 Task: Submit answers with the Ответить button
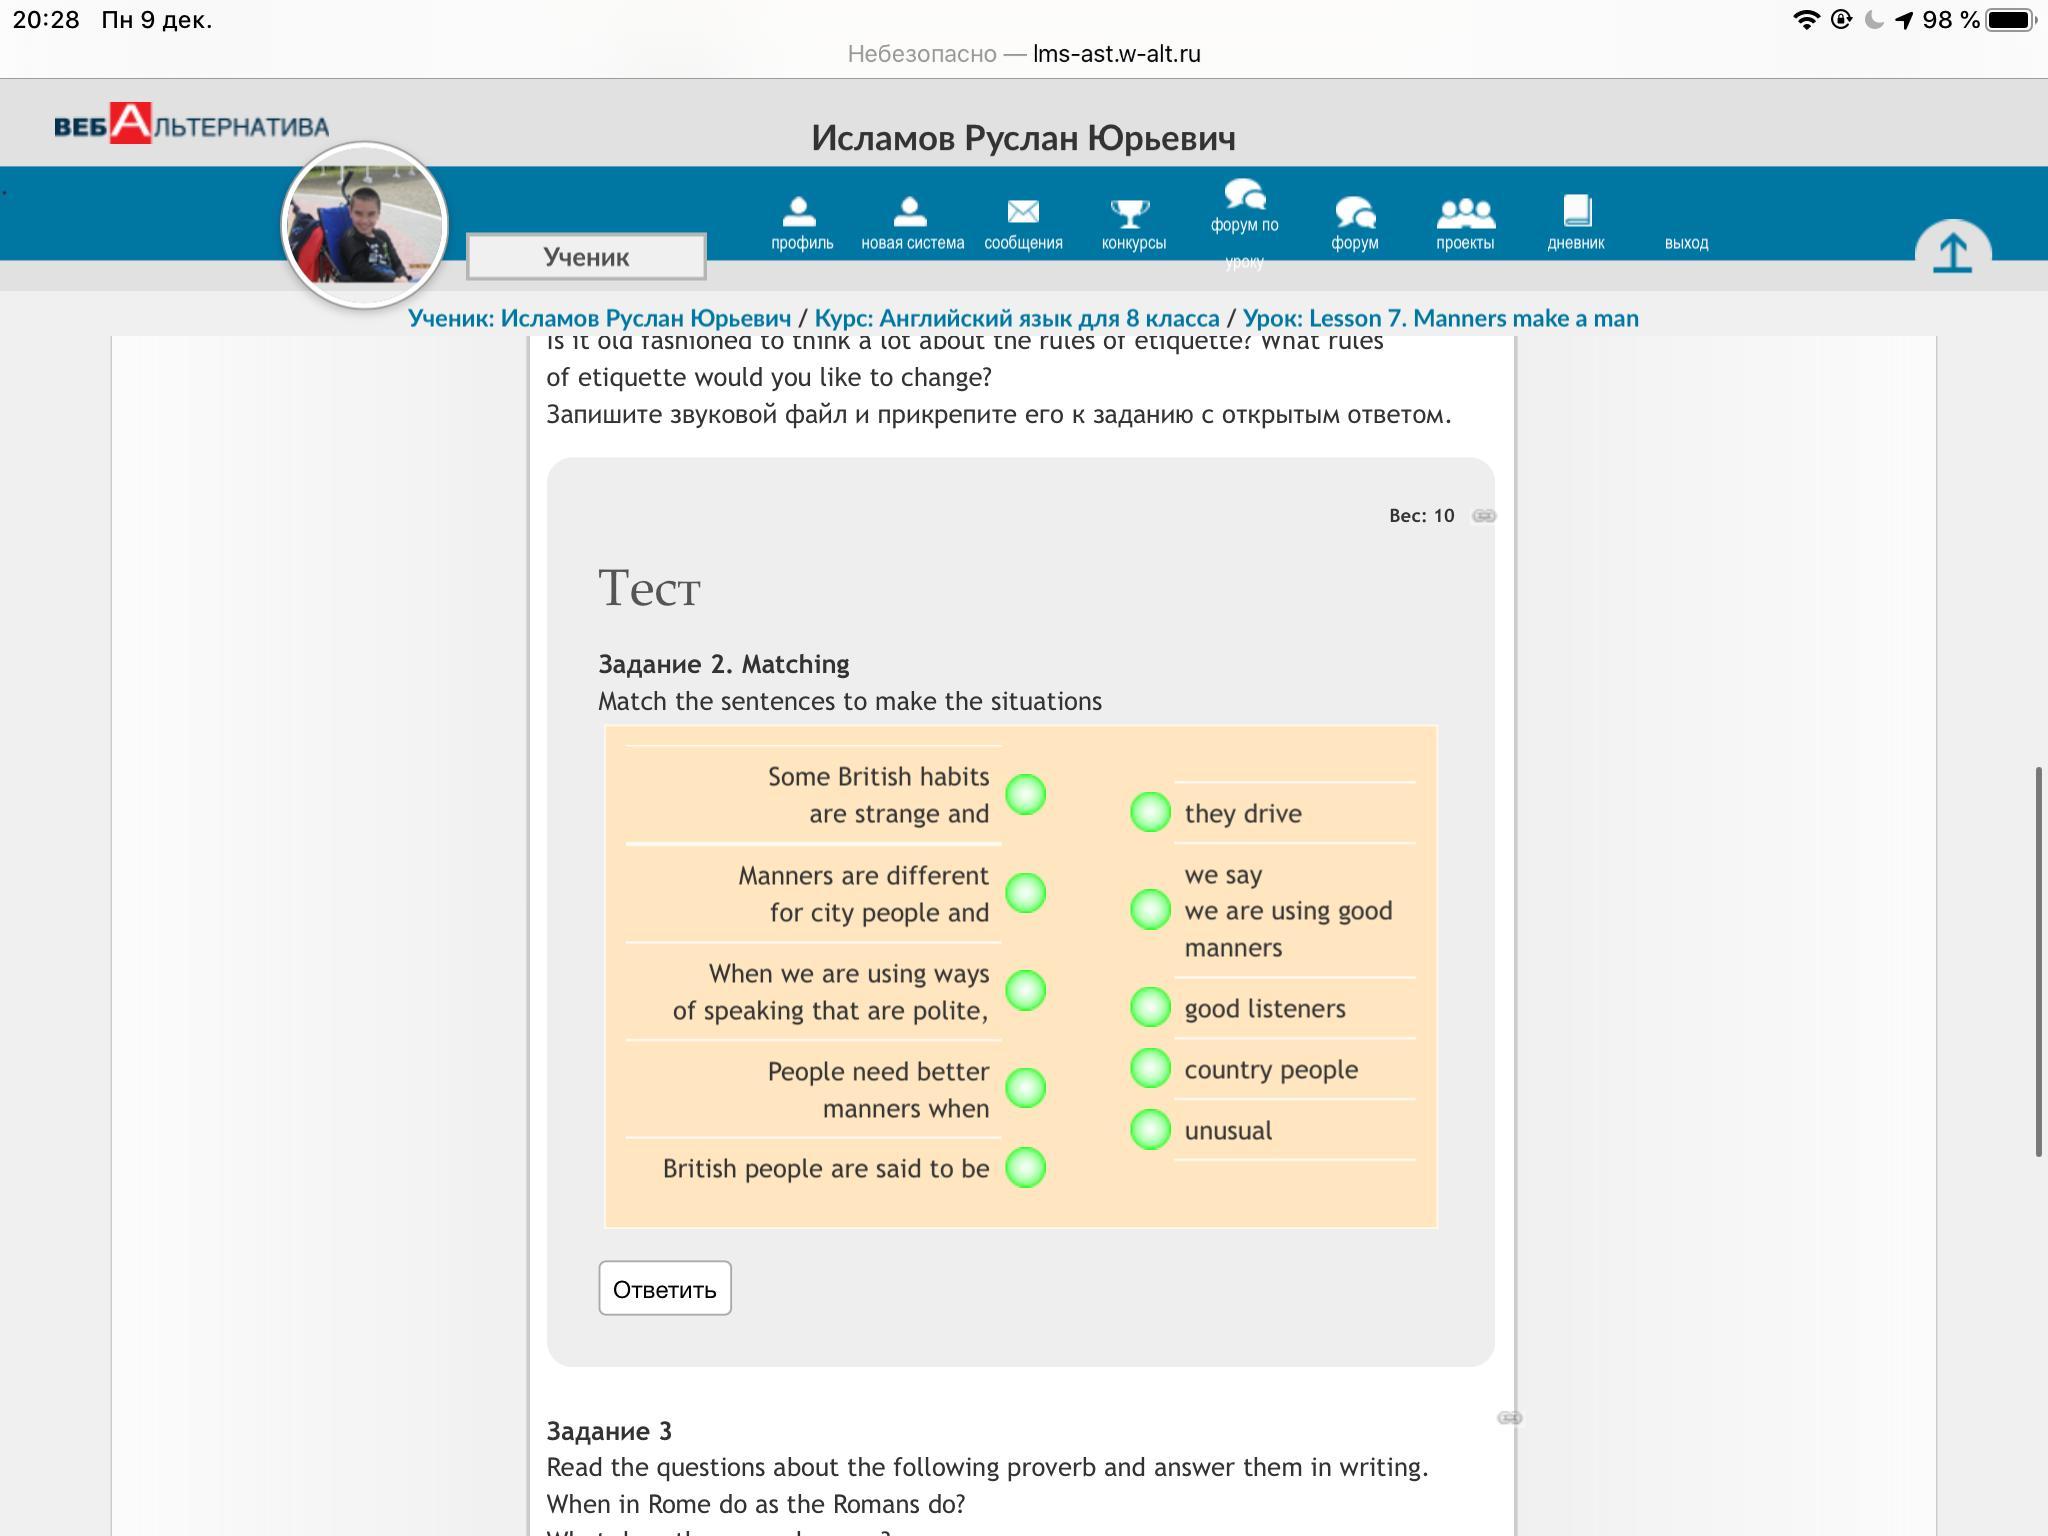665,1289
